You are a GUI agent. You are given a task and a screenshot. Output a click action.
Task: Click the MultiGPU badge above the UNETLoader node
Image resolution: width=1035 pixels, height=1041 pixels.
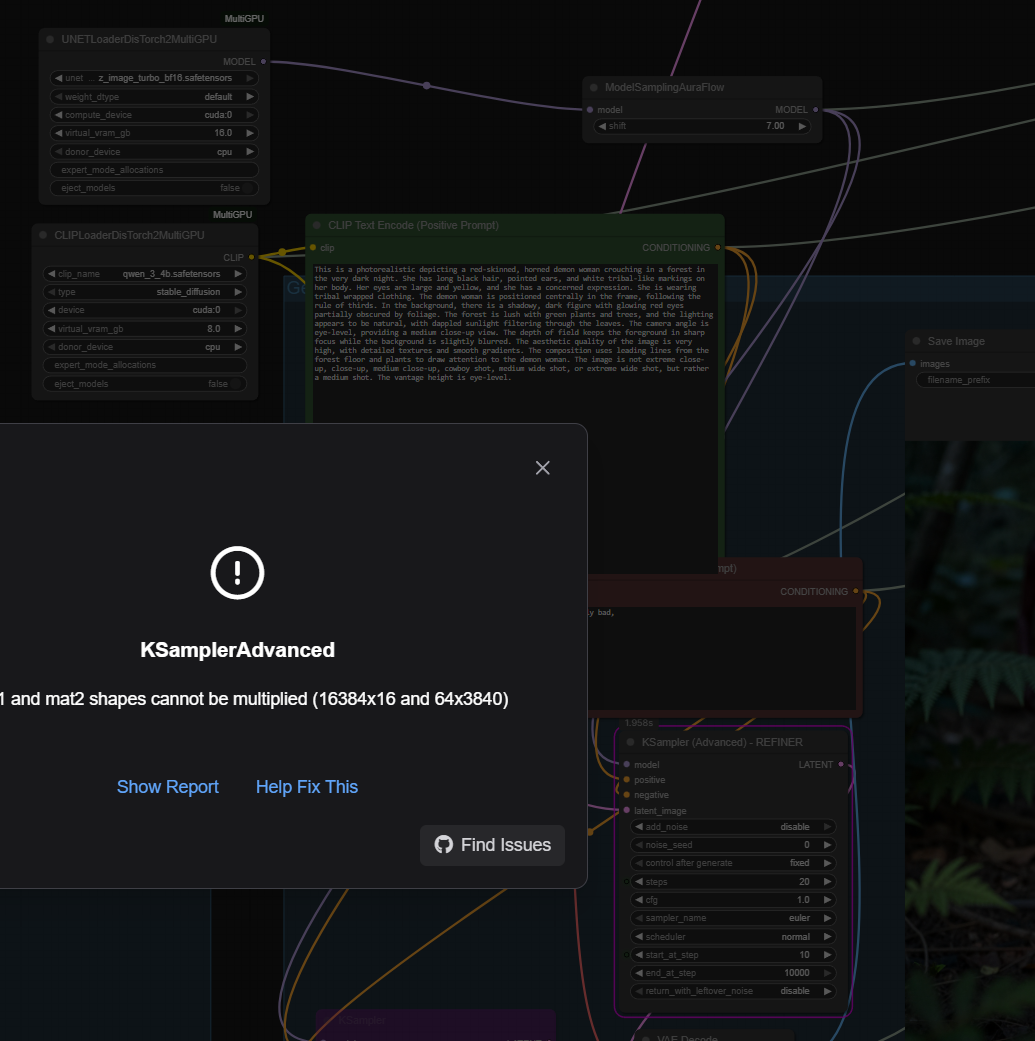[244, 19]
